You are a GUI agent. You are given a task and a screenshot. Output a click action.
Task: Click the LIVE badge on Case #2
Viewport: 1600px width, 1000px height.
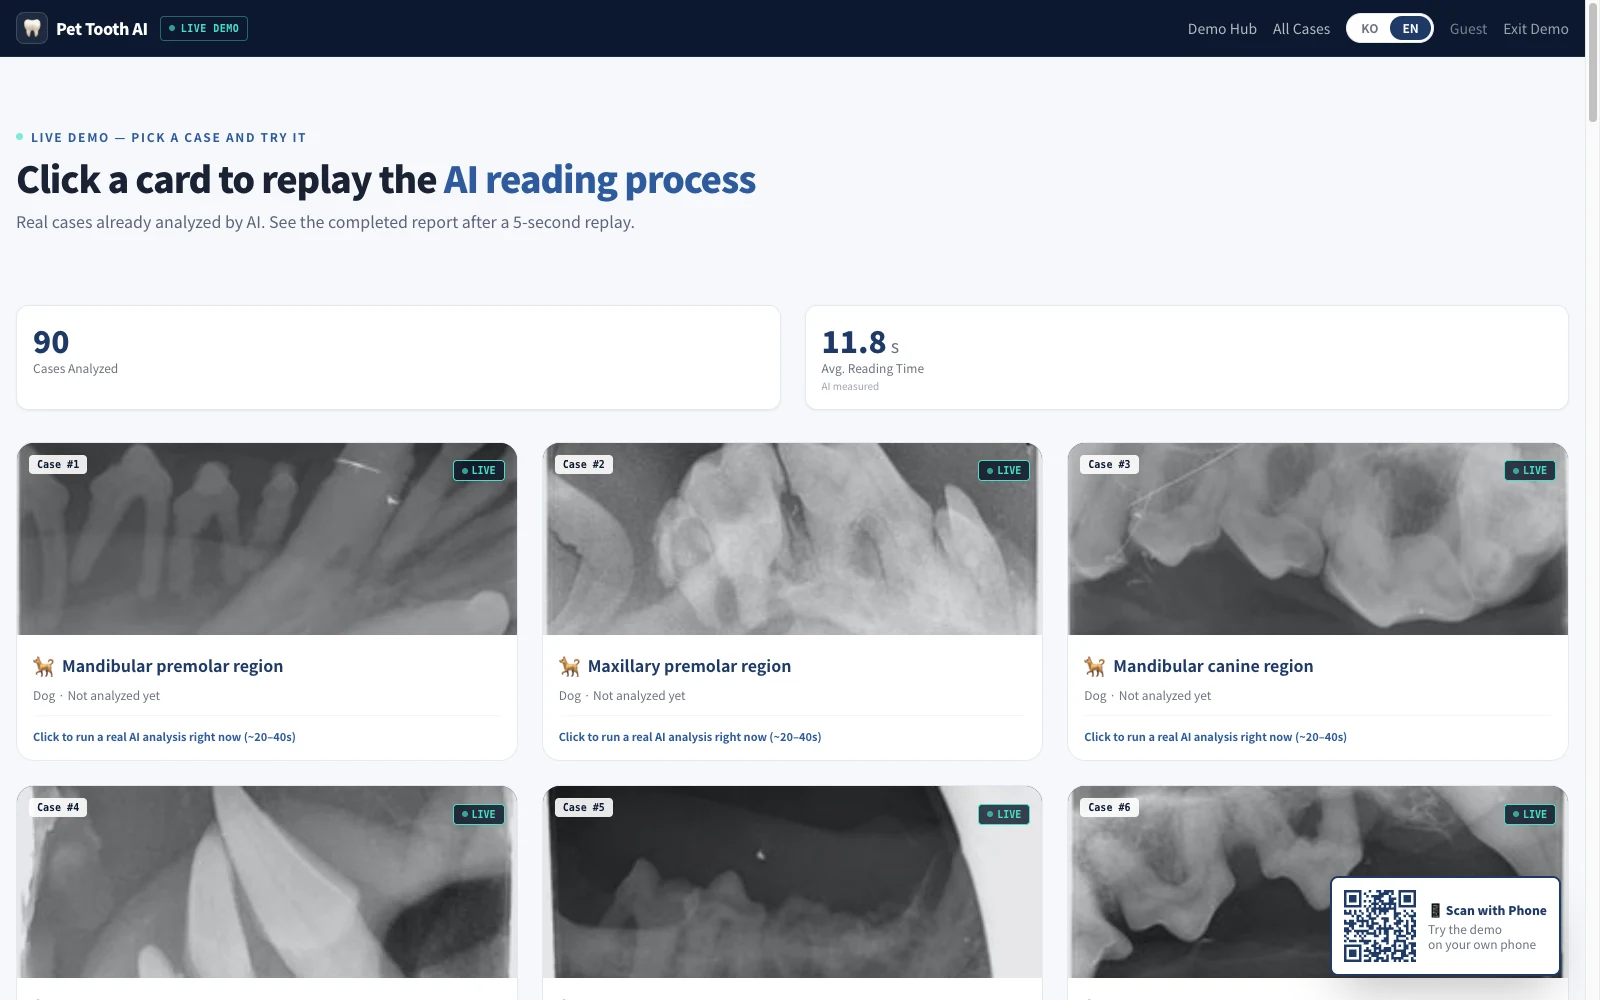pos(1004,470)
